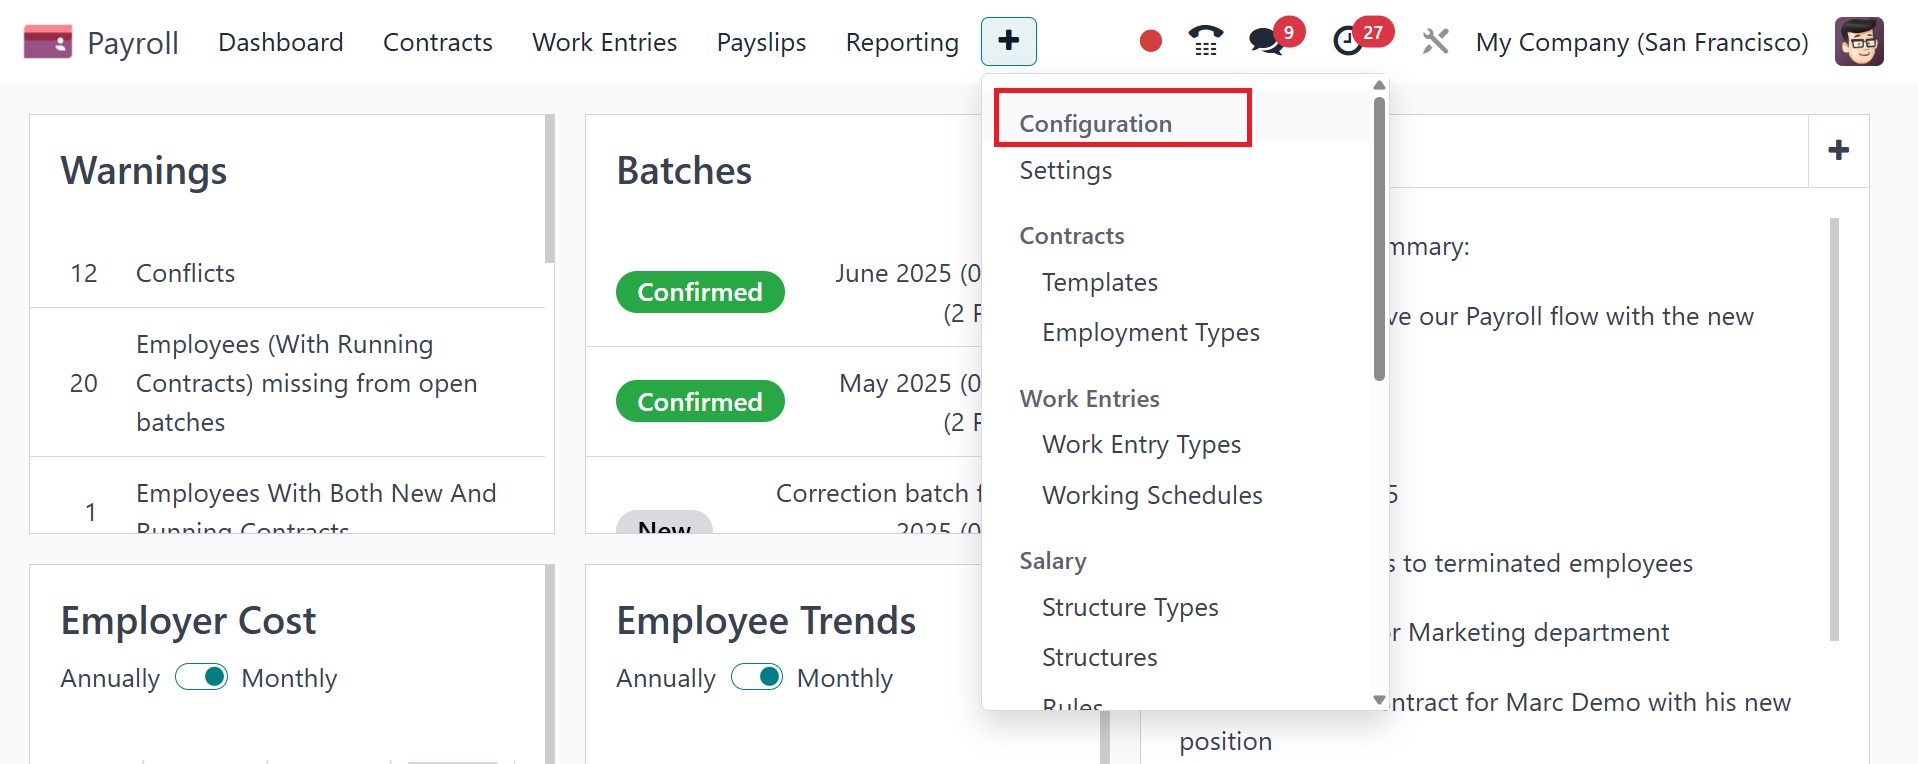Image resolution: width=1918 pixels, height=764 pixels.
Task: Click the wrench debug tools icon
Action: click(x=1435, y=41)
